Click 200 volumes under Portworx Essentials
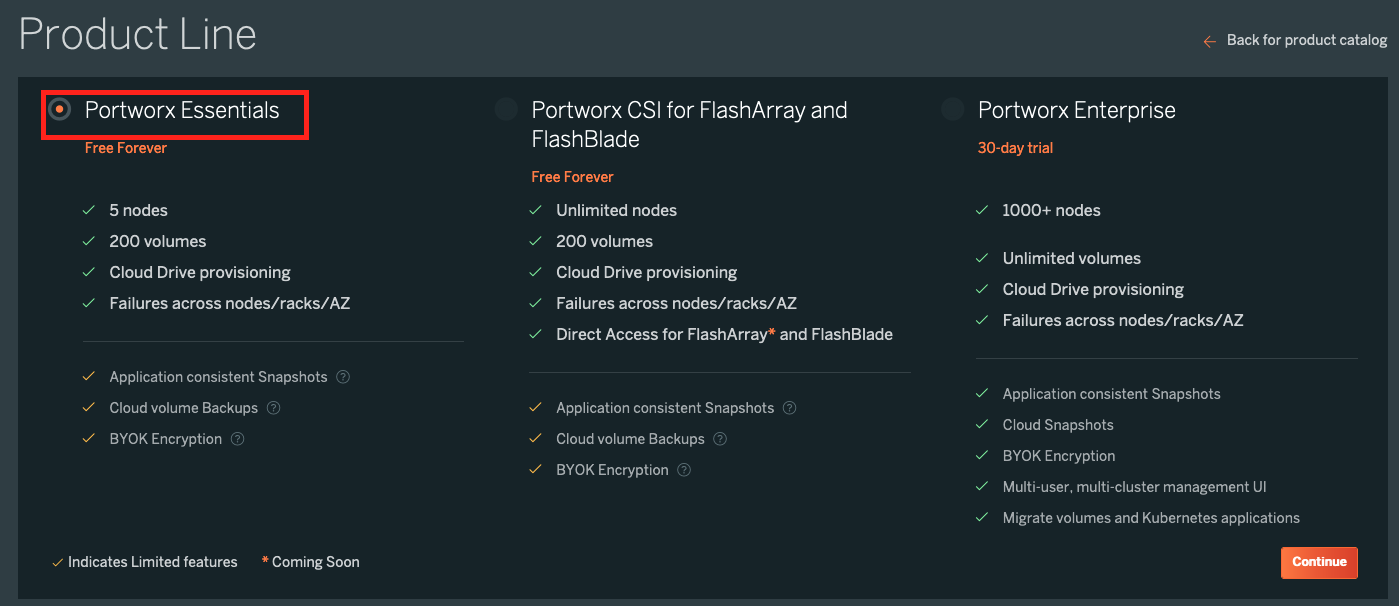1399x606 pixels. coord(158,241)
